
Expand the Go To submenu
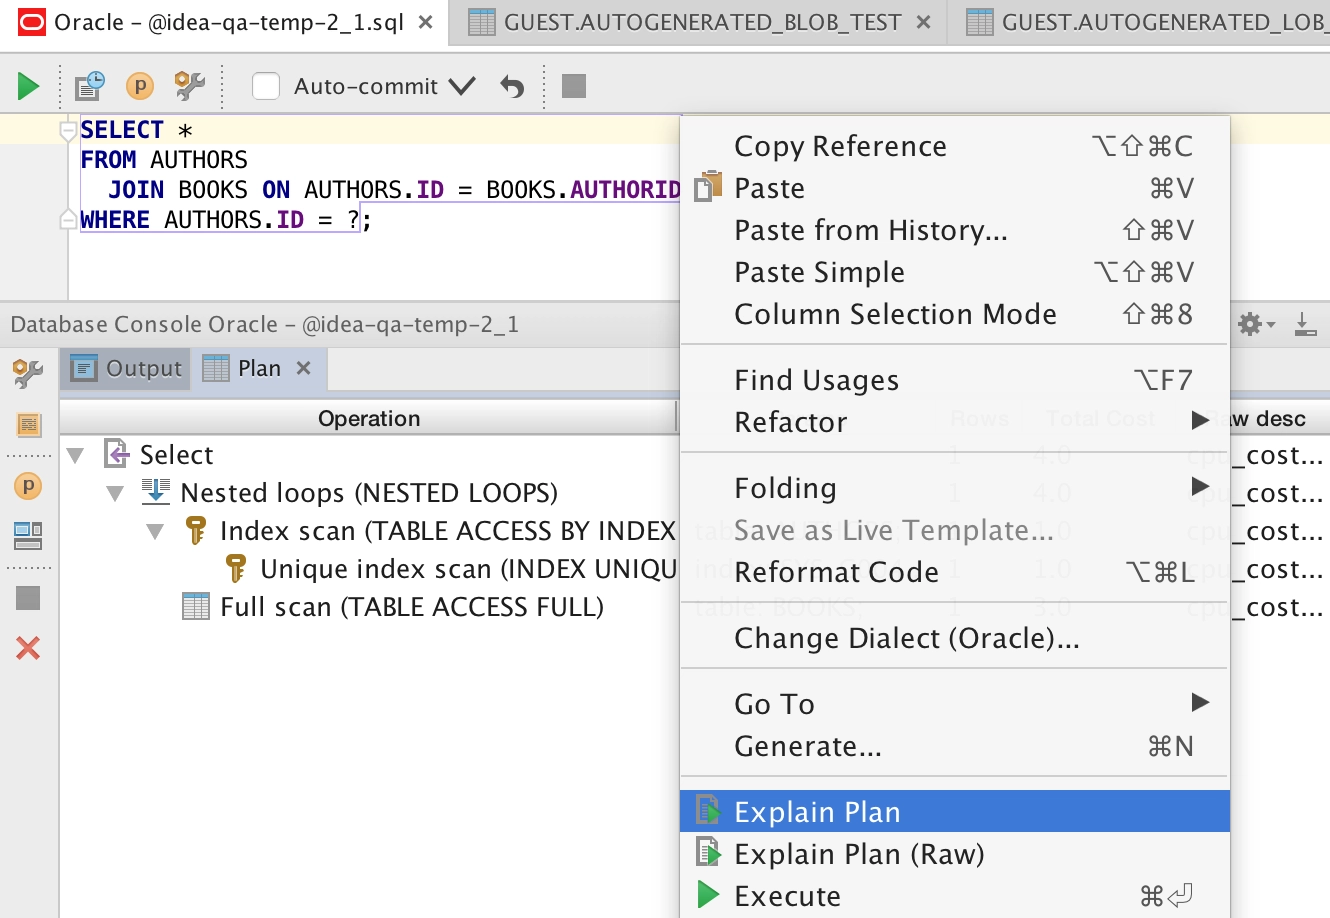tap(1200, 703)
